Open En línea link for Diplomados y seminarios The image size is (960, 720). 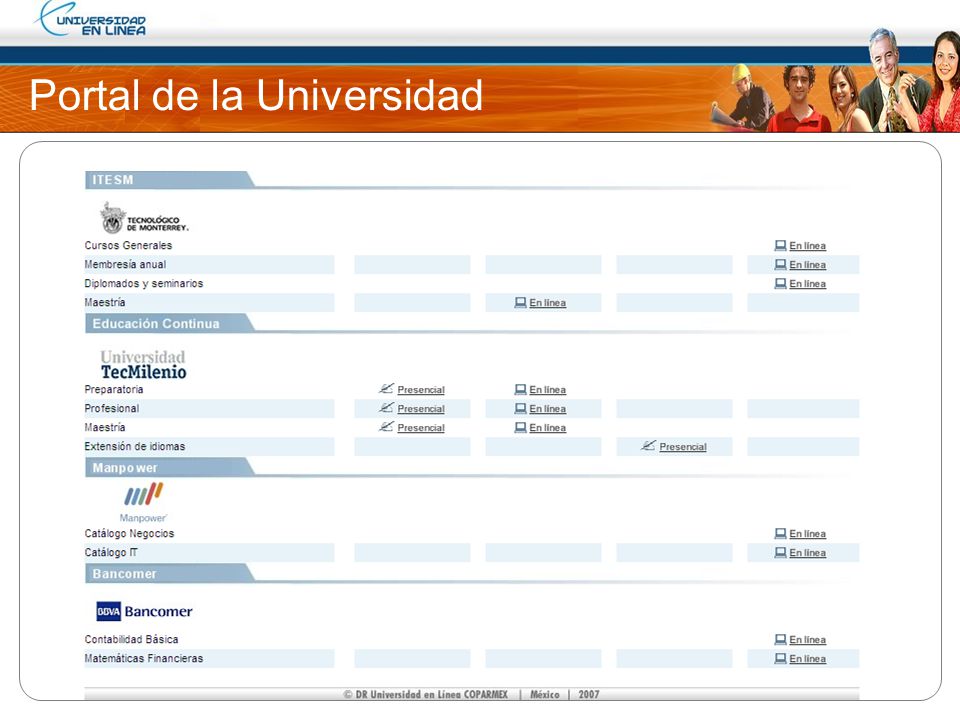808,284
